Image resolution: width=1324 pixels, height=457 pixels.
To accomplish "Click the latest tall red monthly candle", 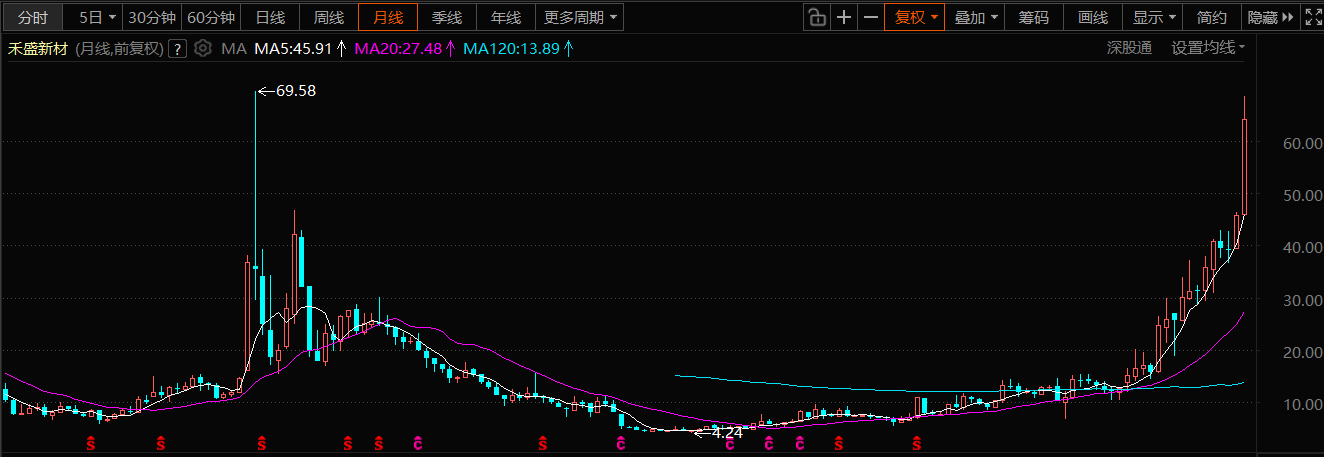I will click(1244, 166).
